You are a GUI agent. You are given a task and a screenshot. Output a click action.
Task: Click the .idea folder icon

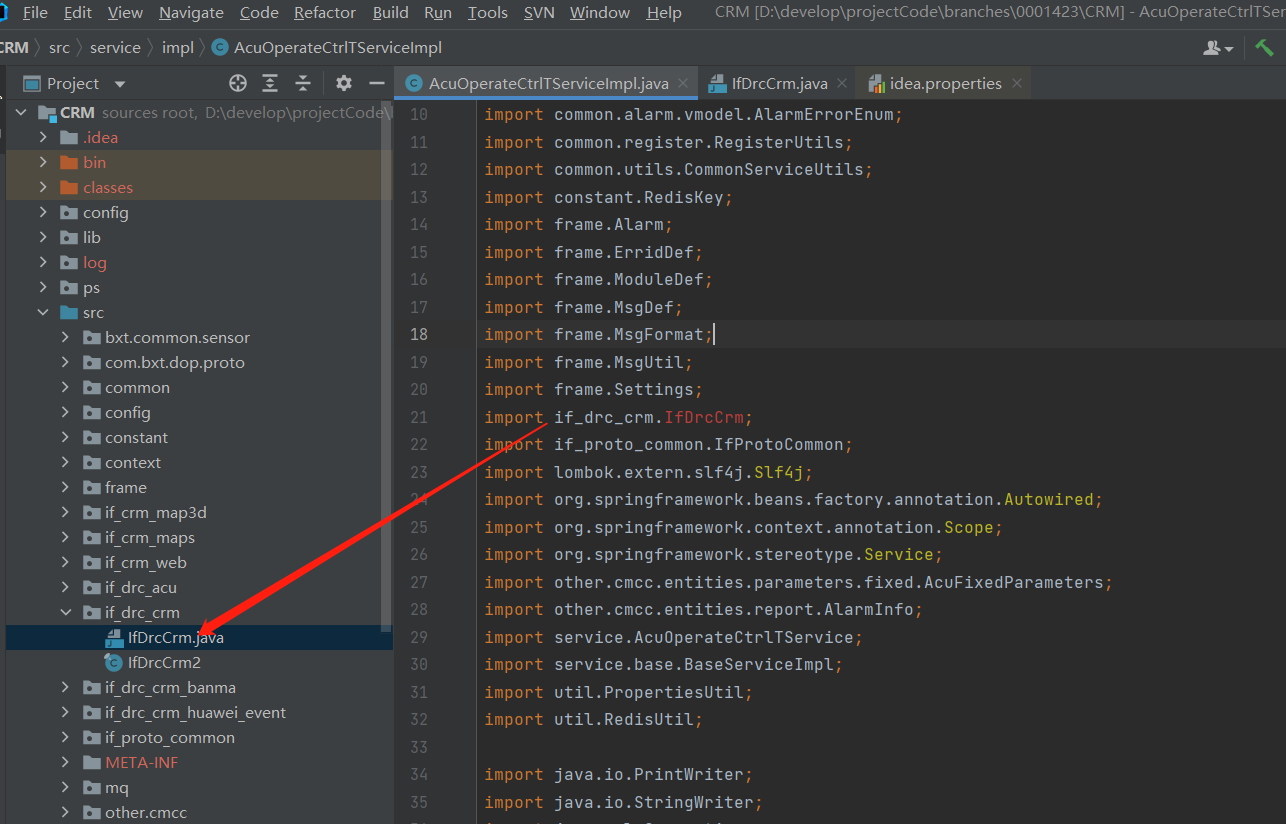(69, 137)
